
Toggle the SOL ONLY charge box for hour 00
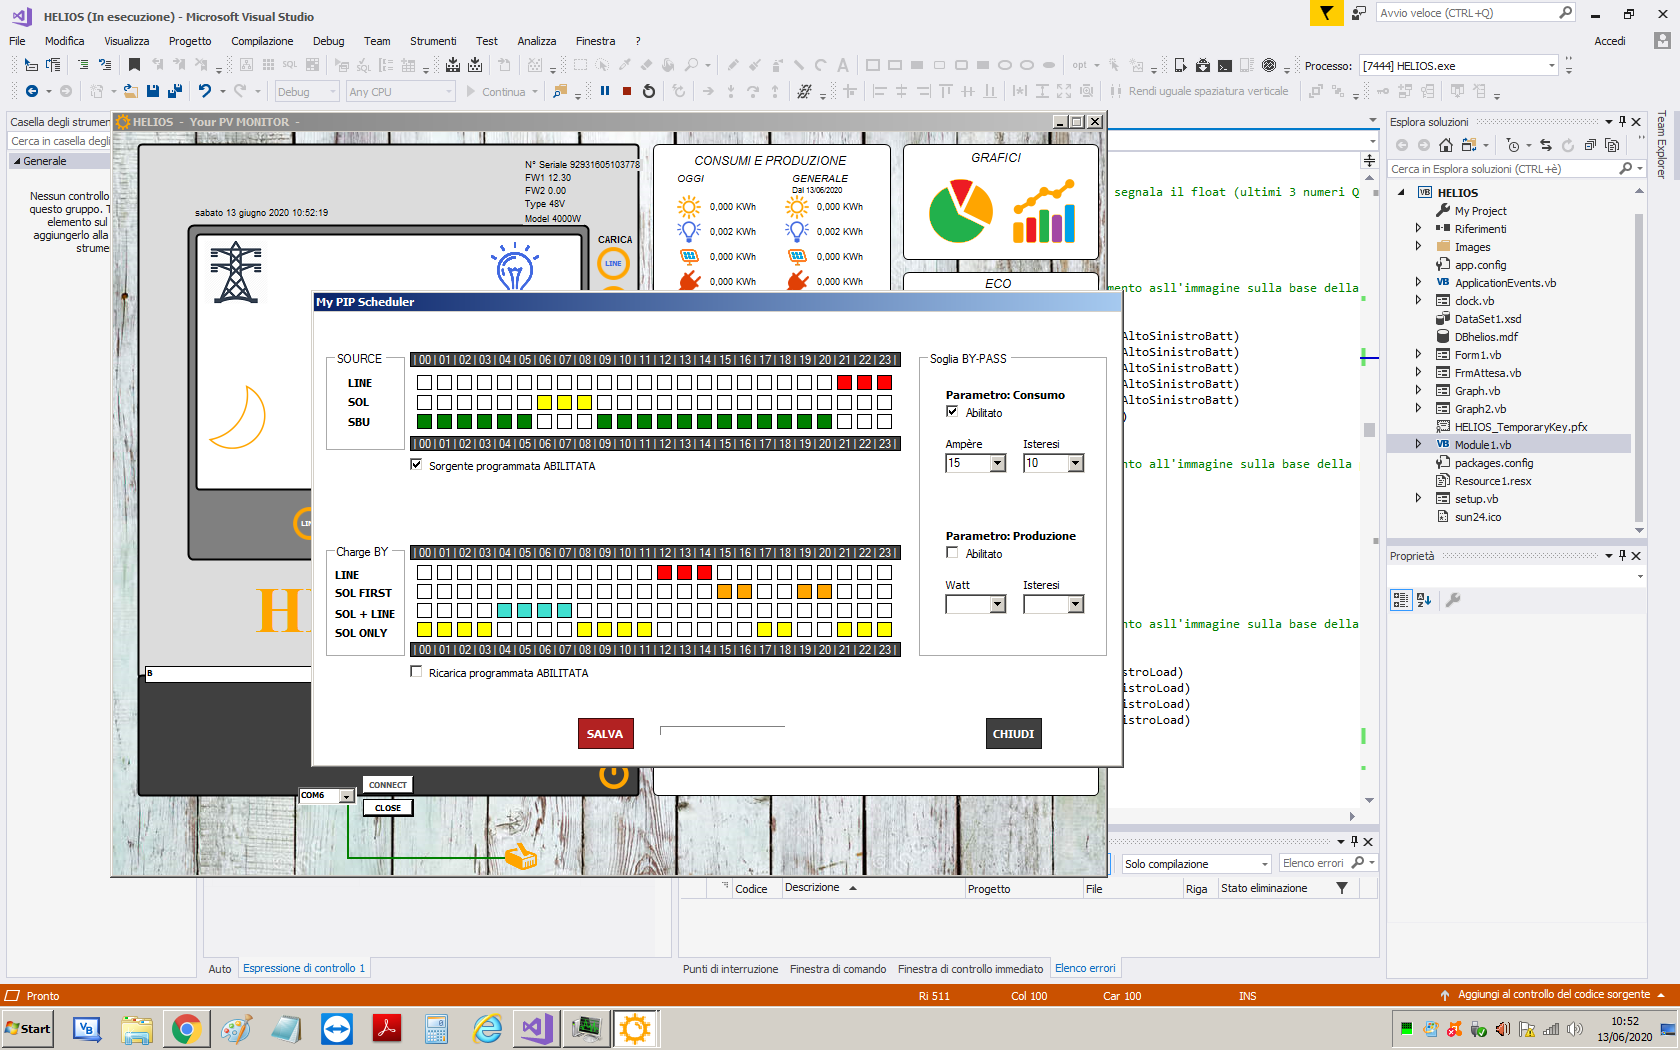424,629
